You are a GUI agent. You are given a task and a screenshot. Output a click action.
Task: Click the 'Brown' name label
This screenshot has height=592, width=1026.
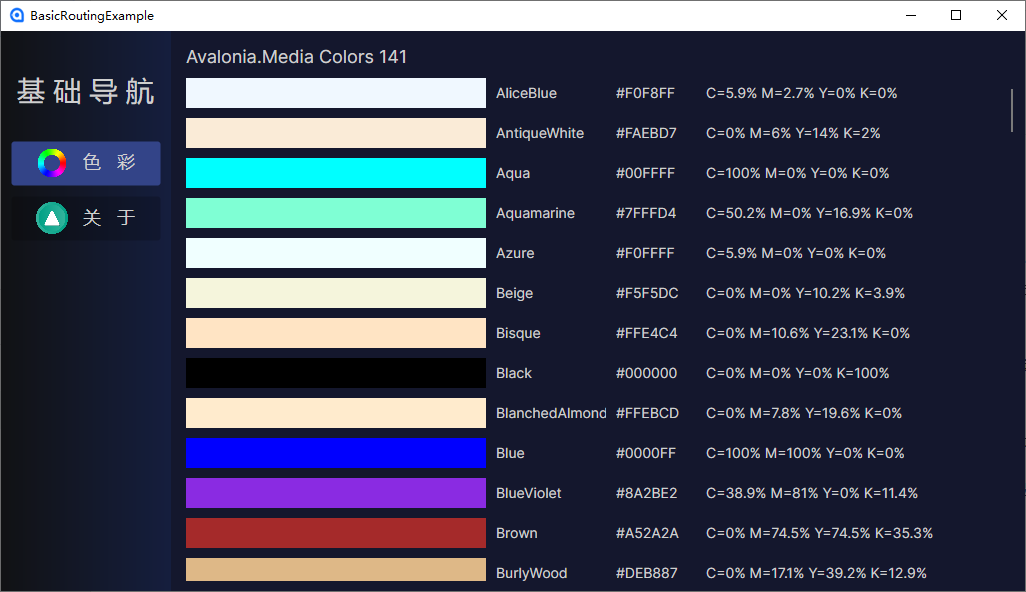(x=516, y=533)
